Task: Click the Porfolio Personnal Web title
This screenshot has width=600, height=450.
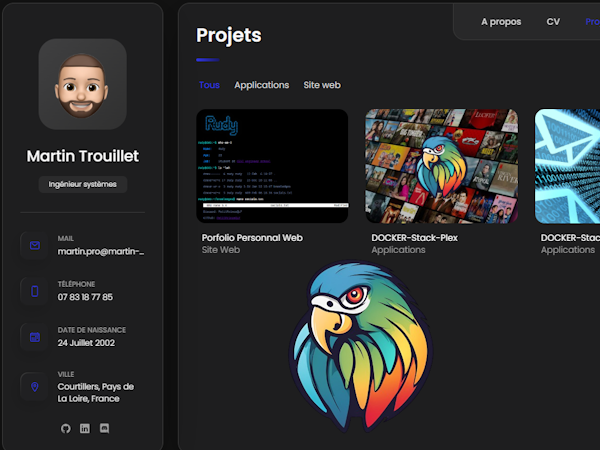Action: (x=252, y=238)
